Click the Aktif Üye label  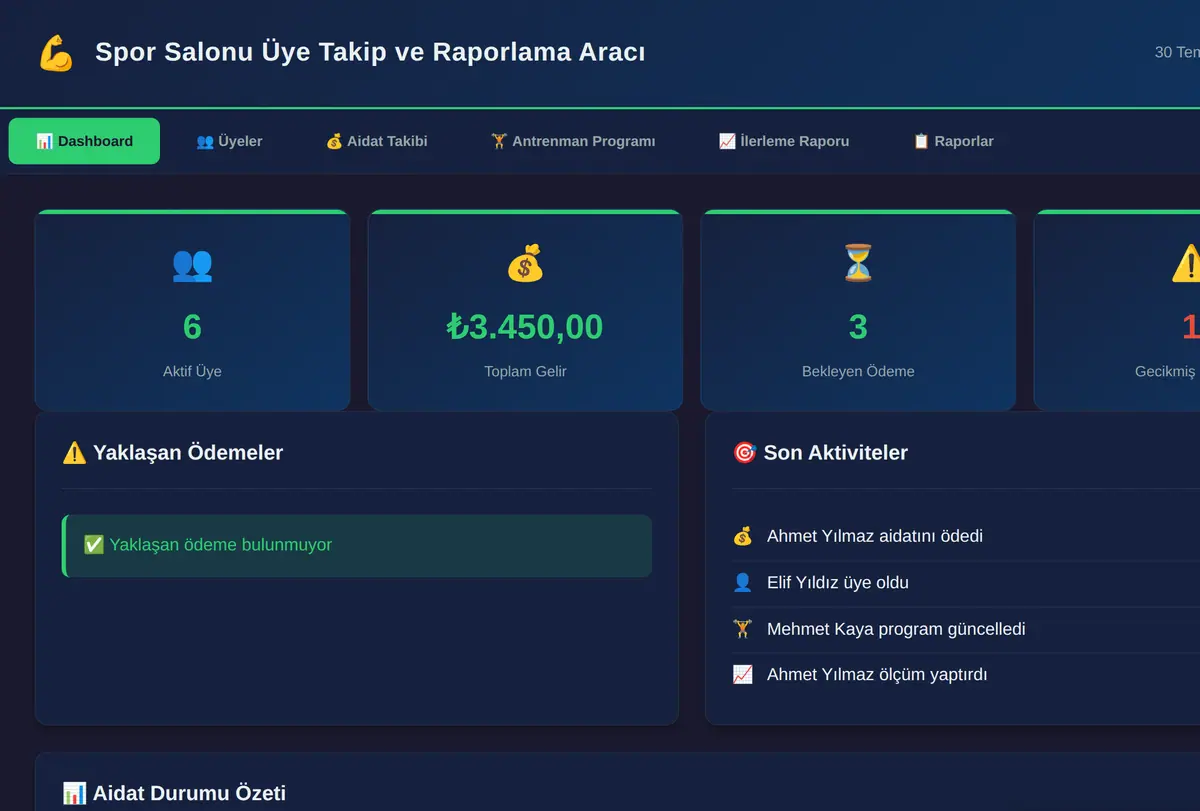click(192, 371)
